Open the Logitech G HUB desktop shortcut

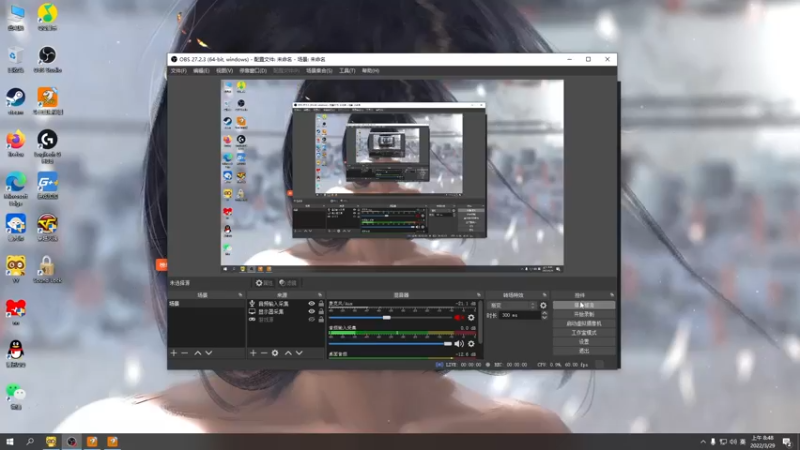pos(47,146)
